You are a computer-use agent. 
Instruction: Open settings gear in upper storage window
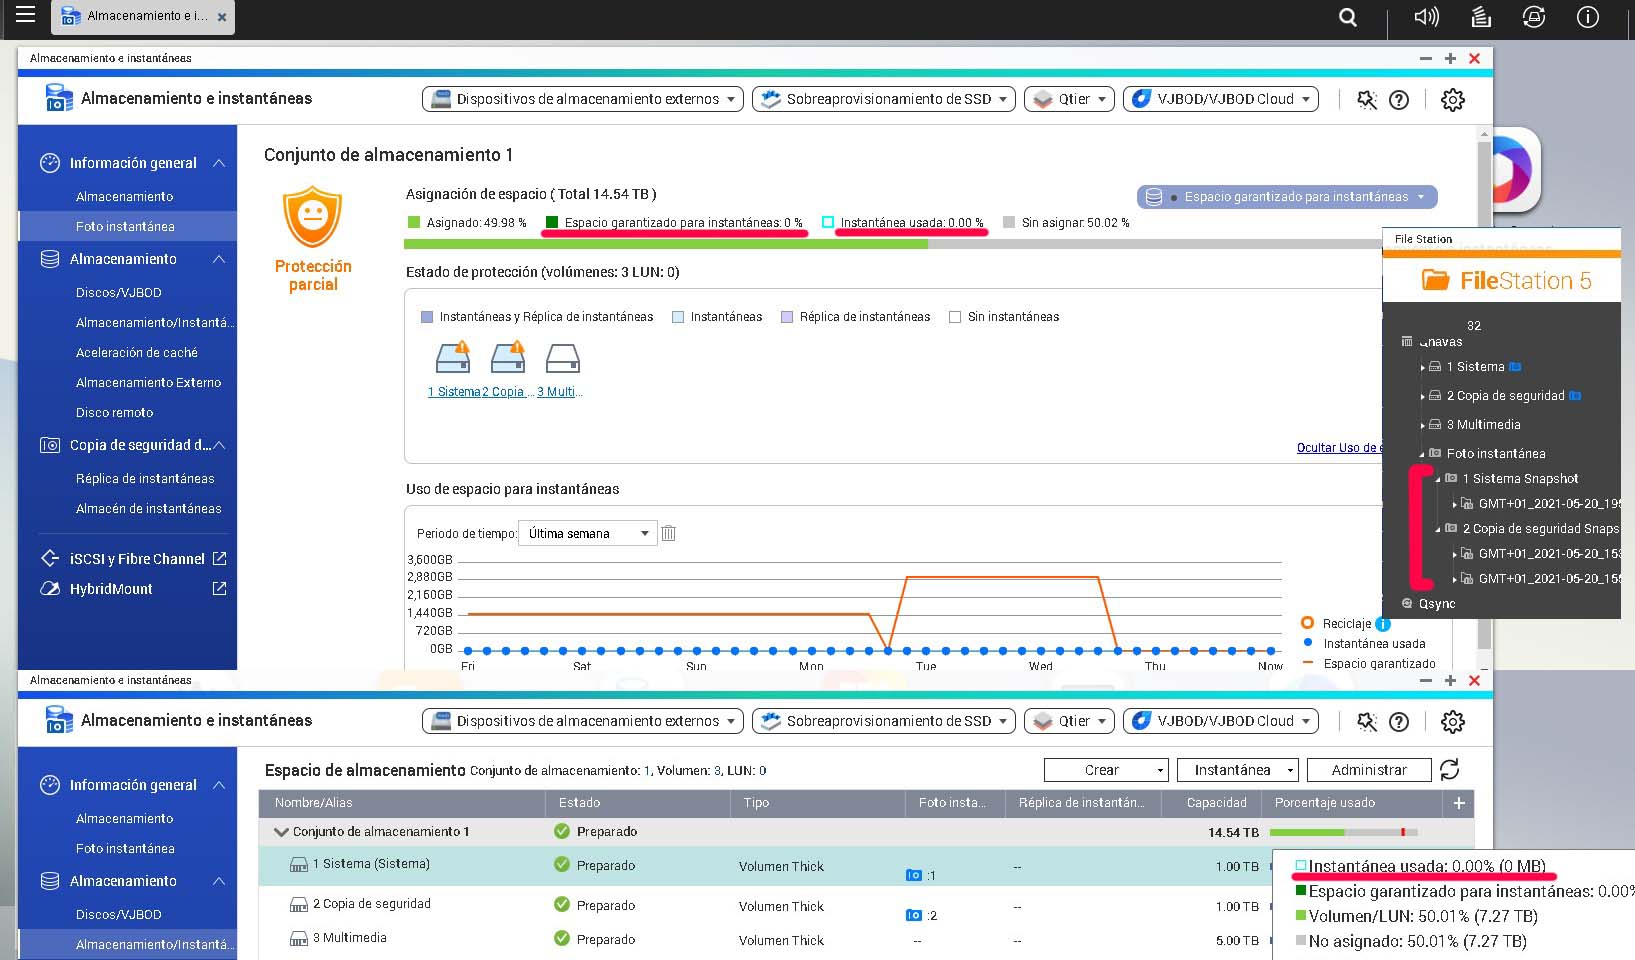[x=1452, y=100]
